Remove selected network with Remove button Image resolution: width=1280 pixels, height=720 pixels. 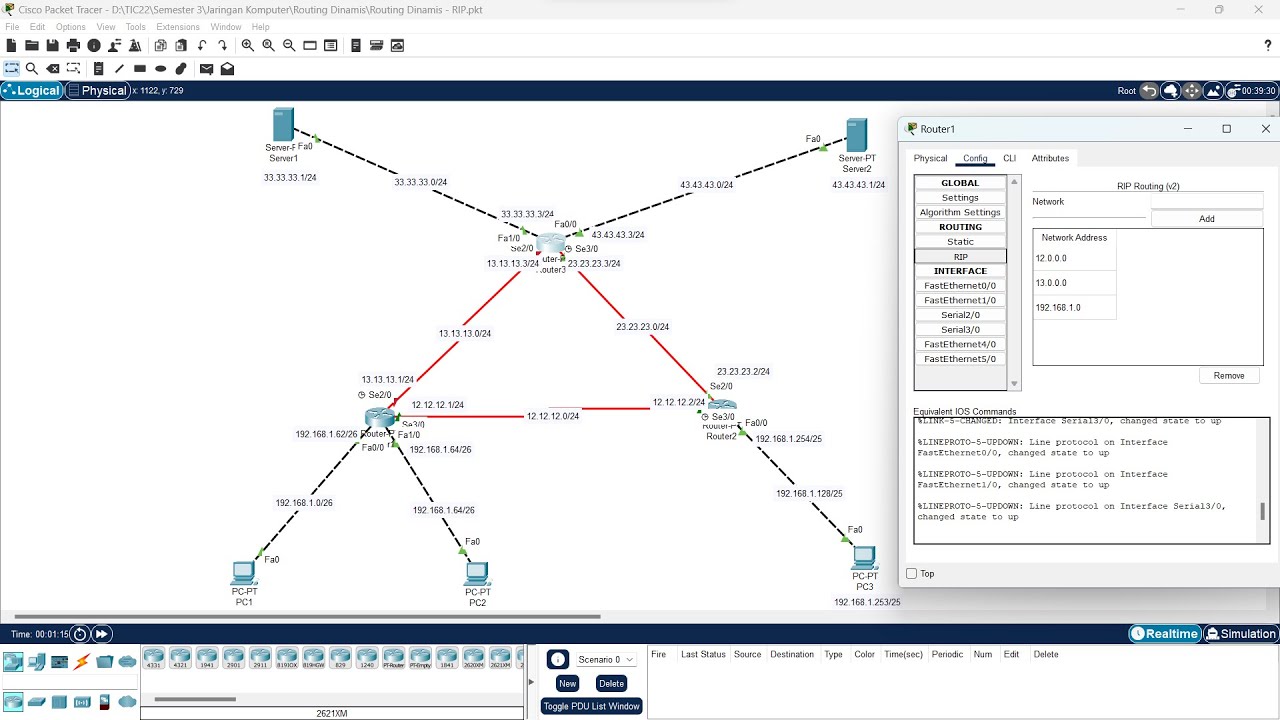[x=1229, y=376]
